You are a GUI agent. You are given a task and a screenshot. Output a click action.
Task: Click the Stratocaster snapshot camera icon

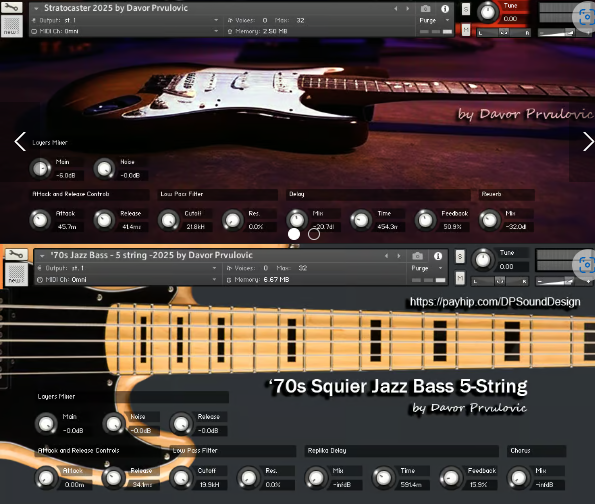coord(425,8)
